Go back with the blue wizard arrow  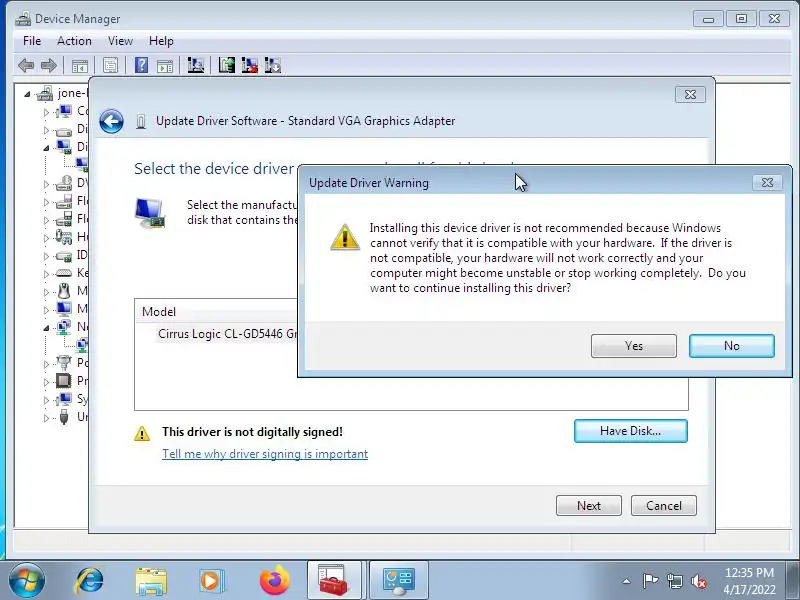111,121
